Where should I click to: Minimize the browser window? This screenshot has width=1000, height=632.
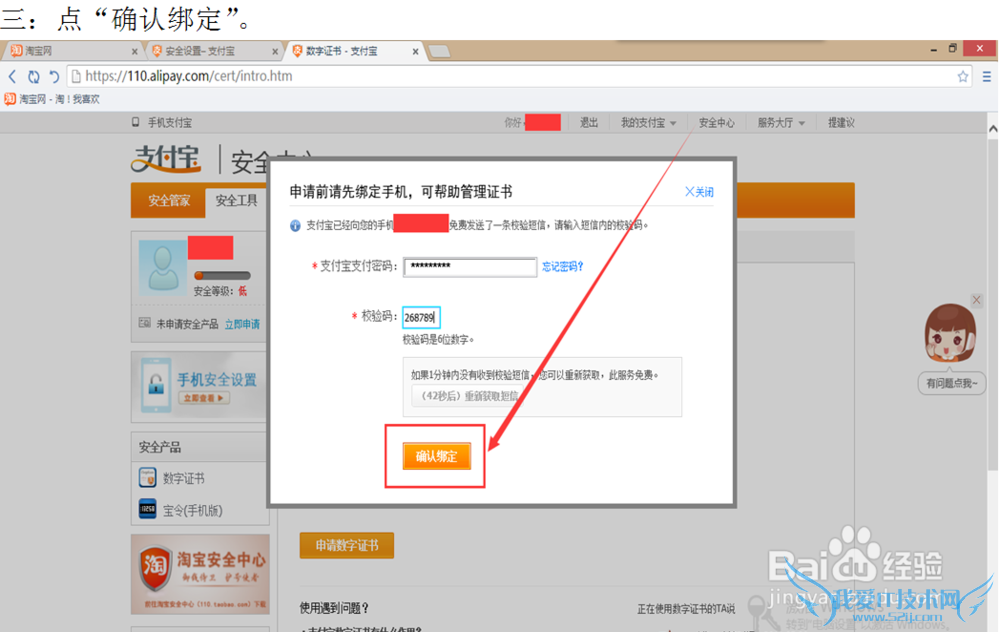934,49
